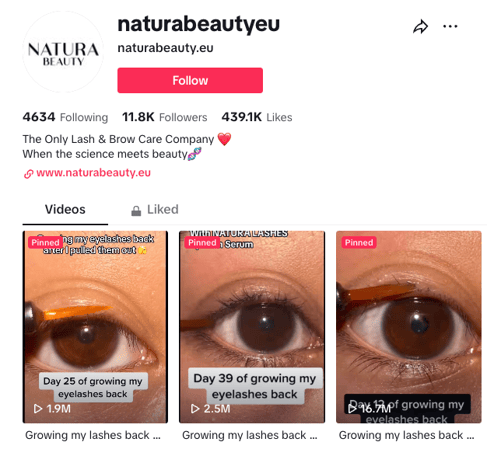
Task: Follow the naturabeautyeu account
Action: pos(190,80)
